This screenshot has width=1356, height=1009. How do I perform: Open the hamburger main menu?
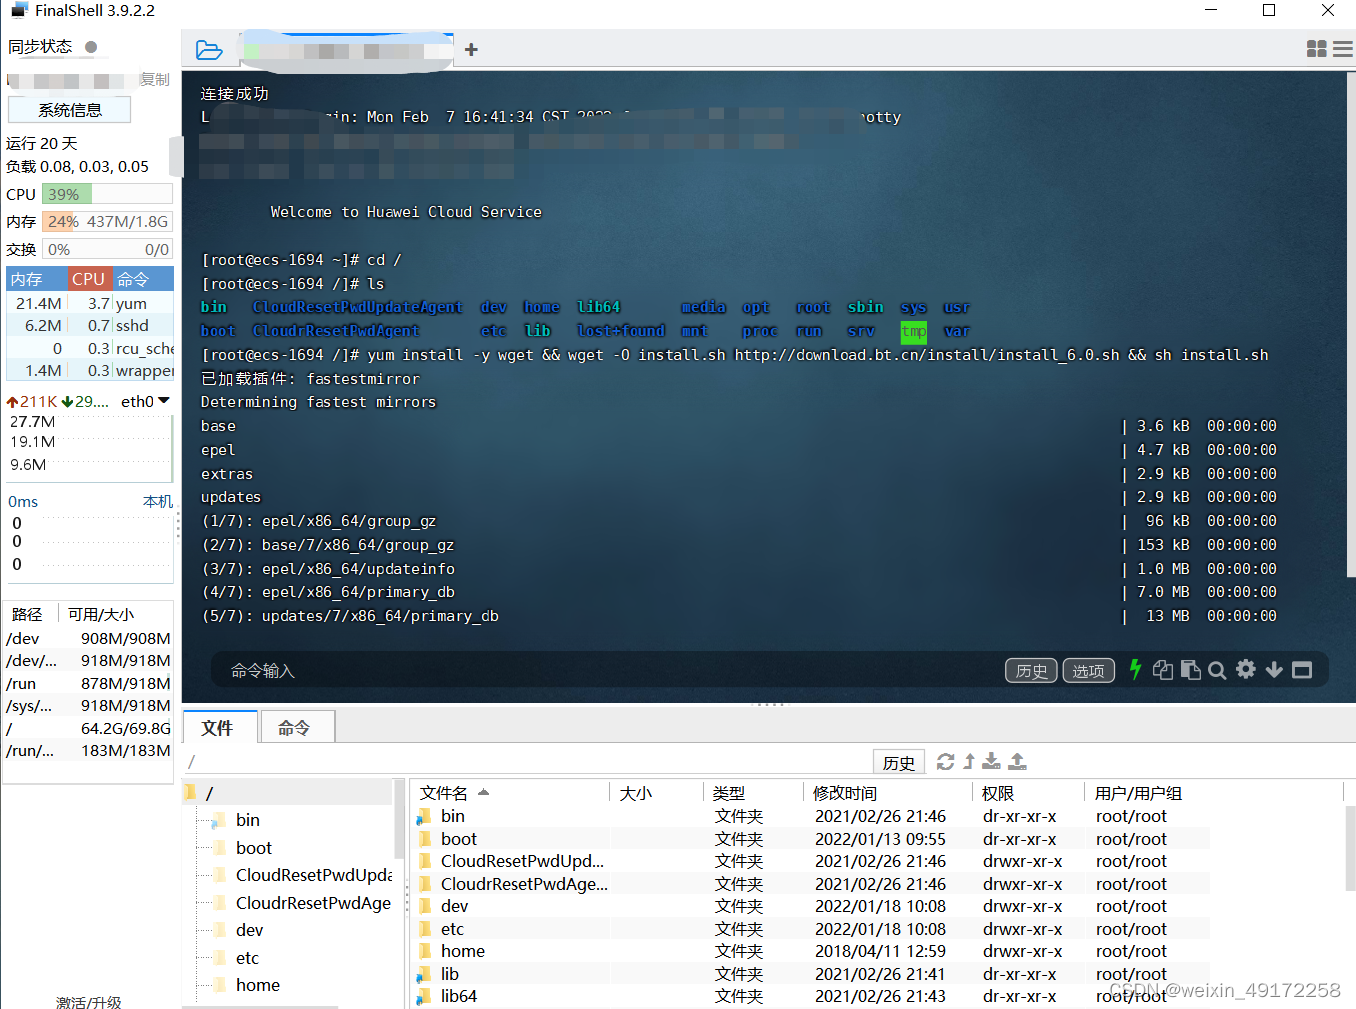pos(1343,49)
